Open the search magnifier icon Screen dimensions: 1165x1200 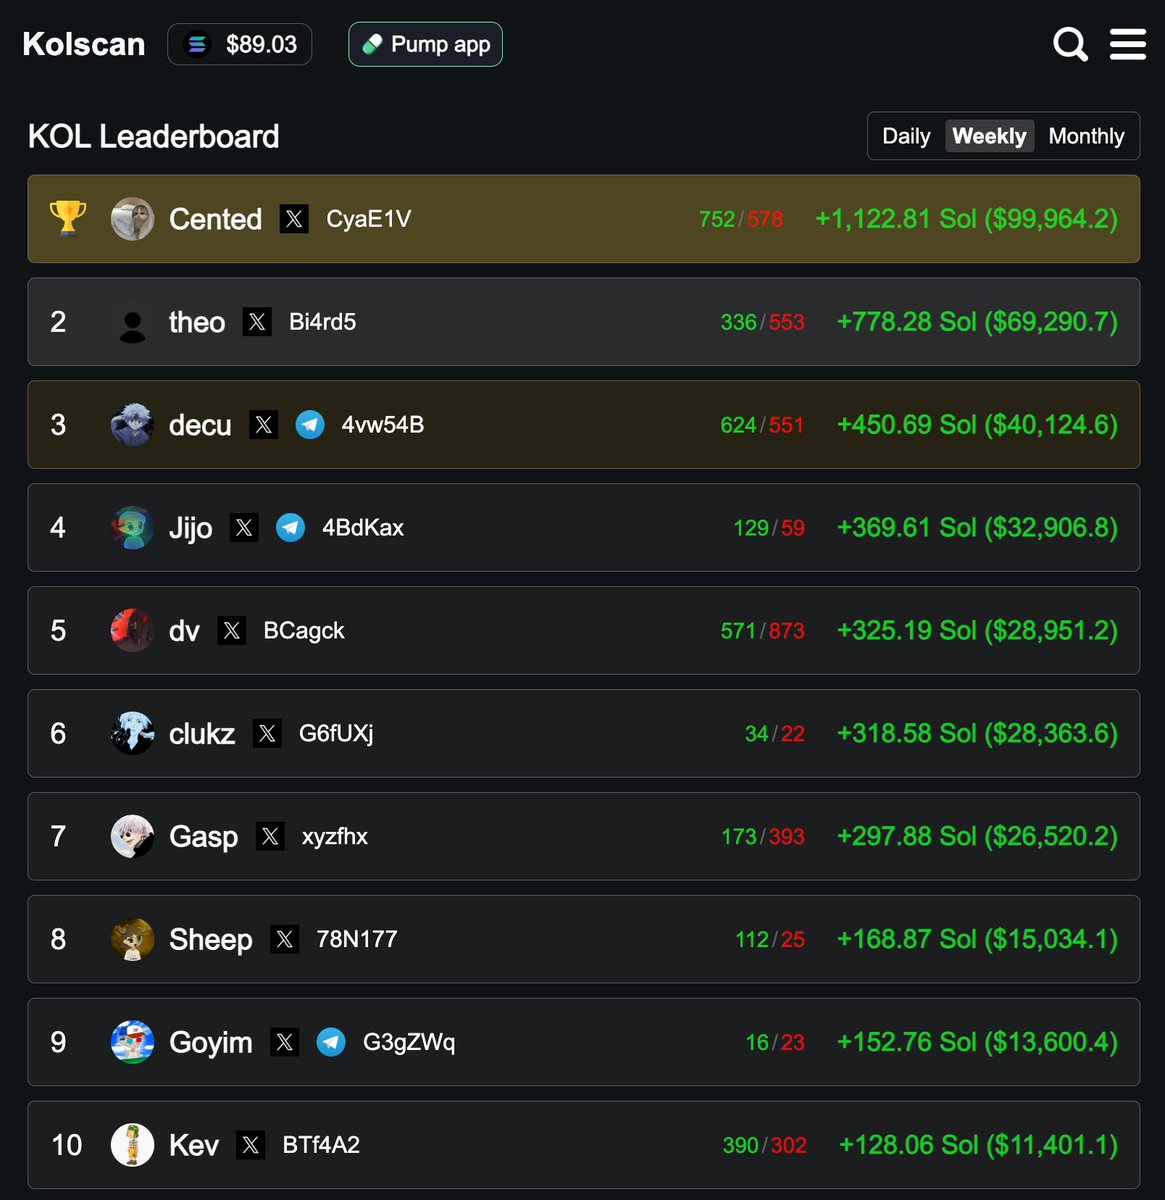1071,44
